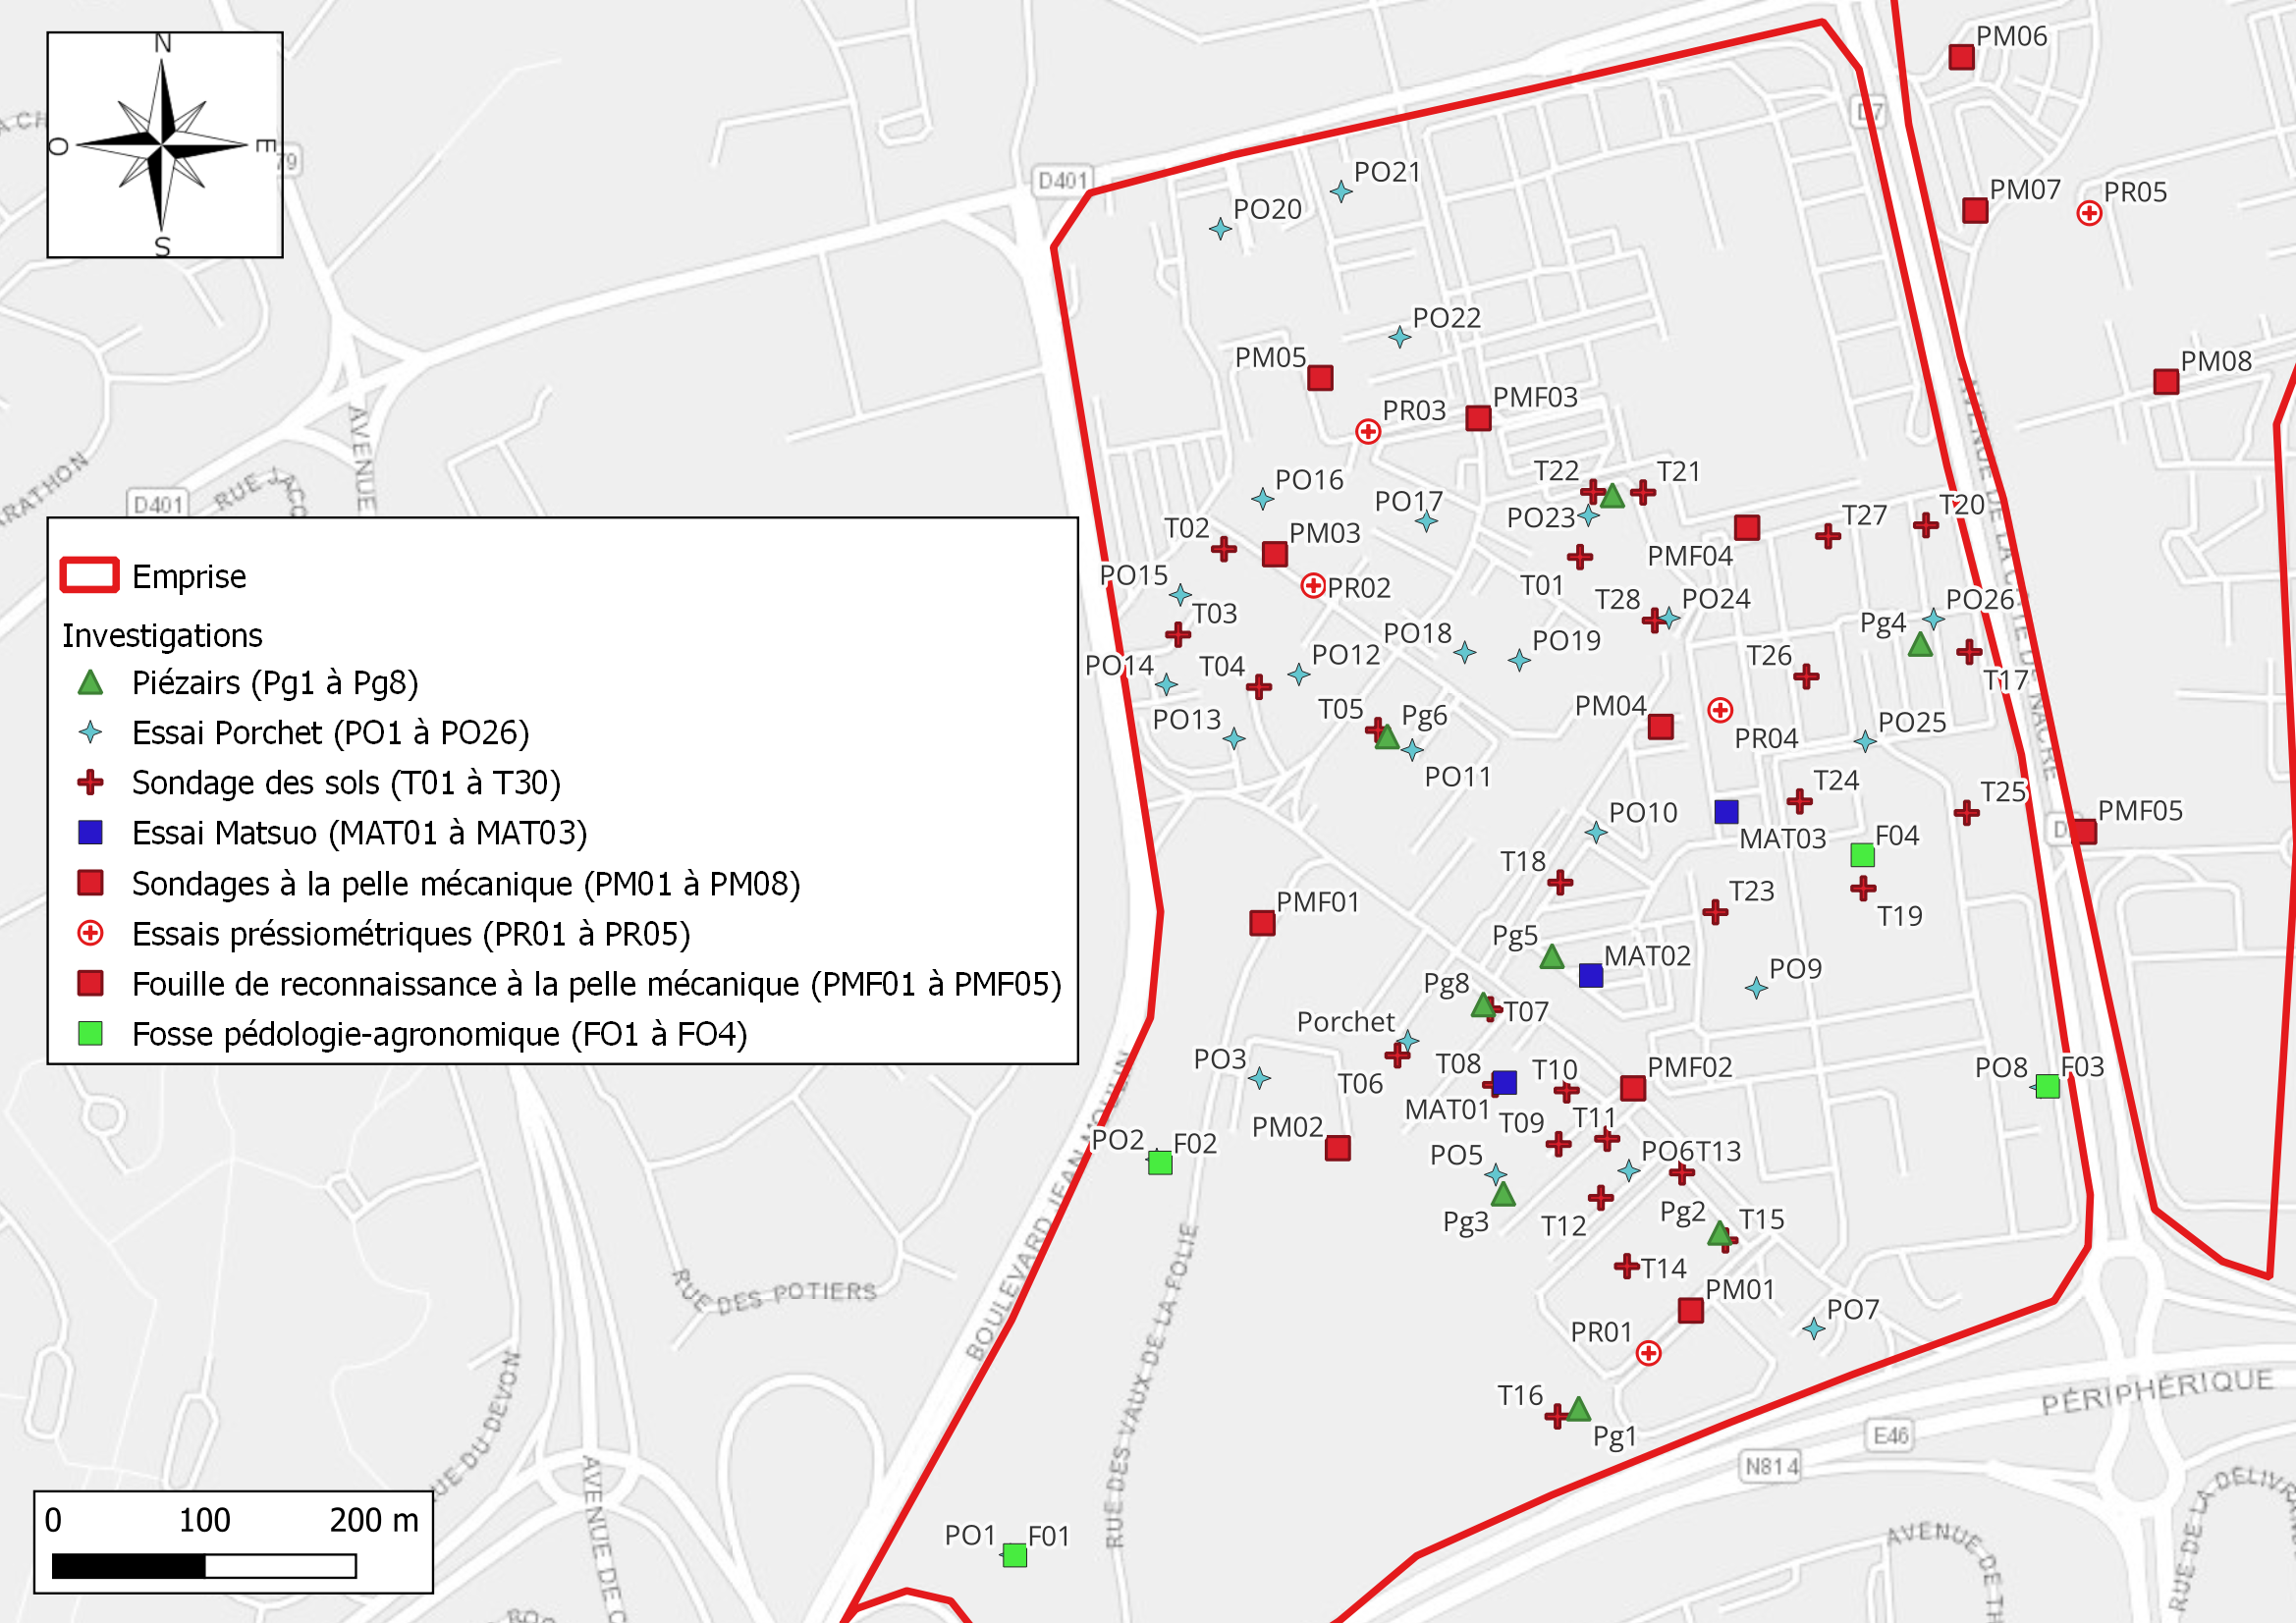Click the PR05 pressiometric test marker
2296x1623 pixels.
click(2088, 213)
